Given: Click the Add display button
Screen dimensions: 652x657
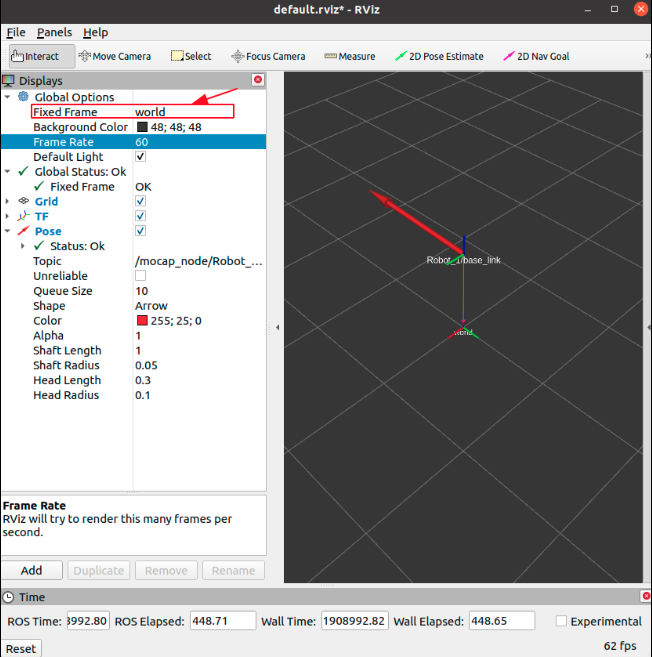Looking at the screenshot, I should click(32, 570).
